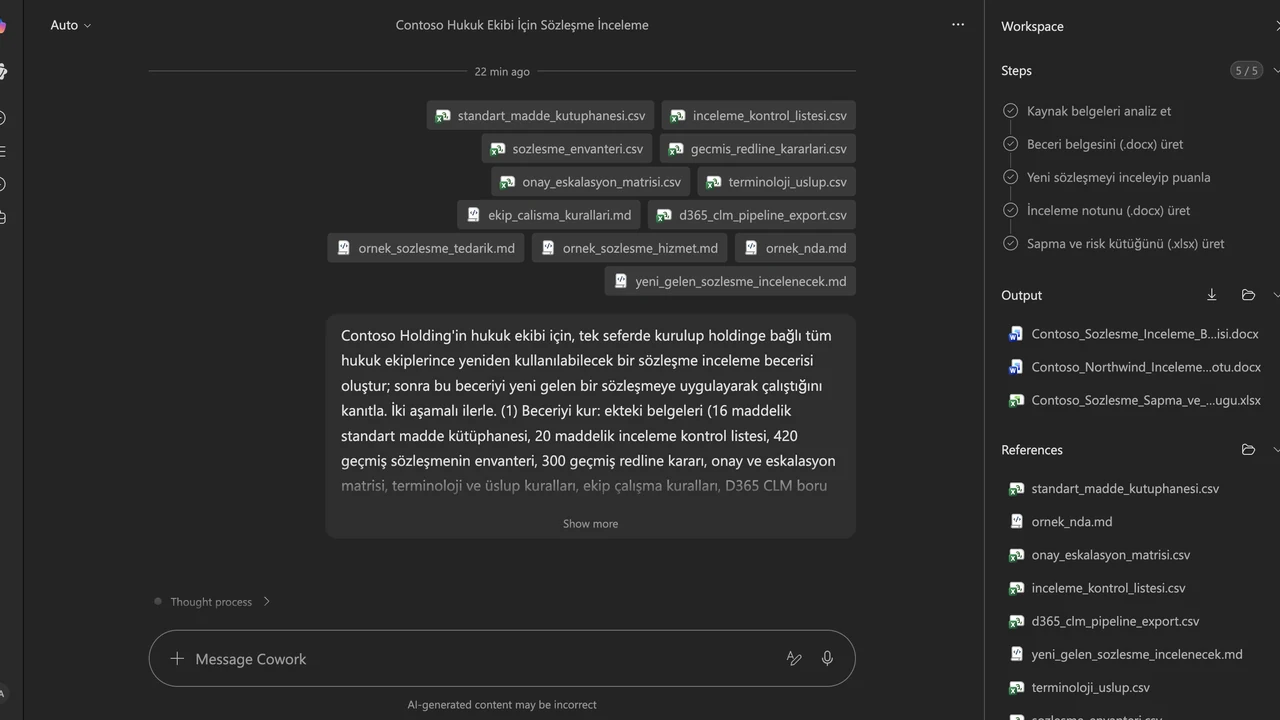Open the three-dot menu beside conversation title

click(x=958, y=25)
